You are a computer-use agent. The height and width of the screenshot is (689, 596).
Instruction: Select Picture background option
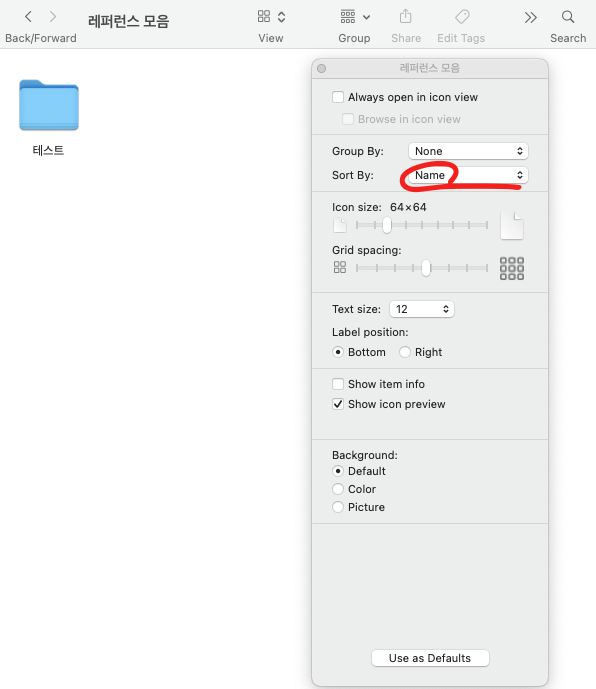(x=338, y=507)
